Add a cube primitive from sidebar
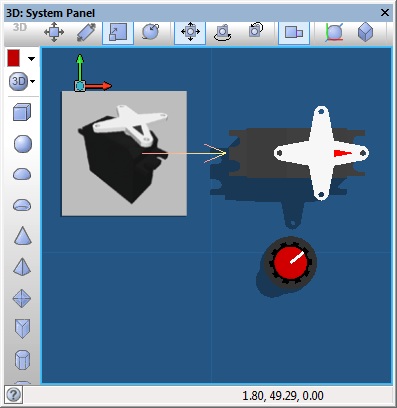The width and height of the screenshot is (397, 408). 22,112
